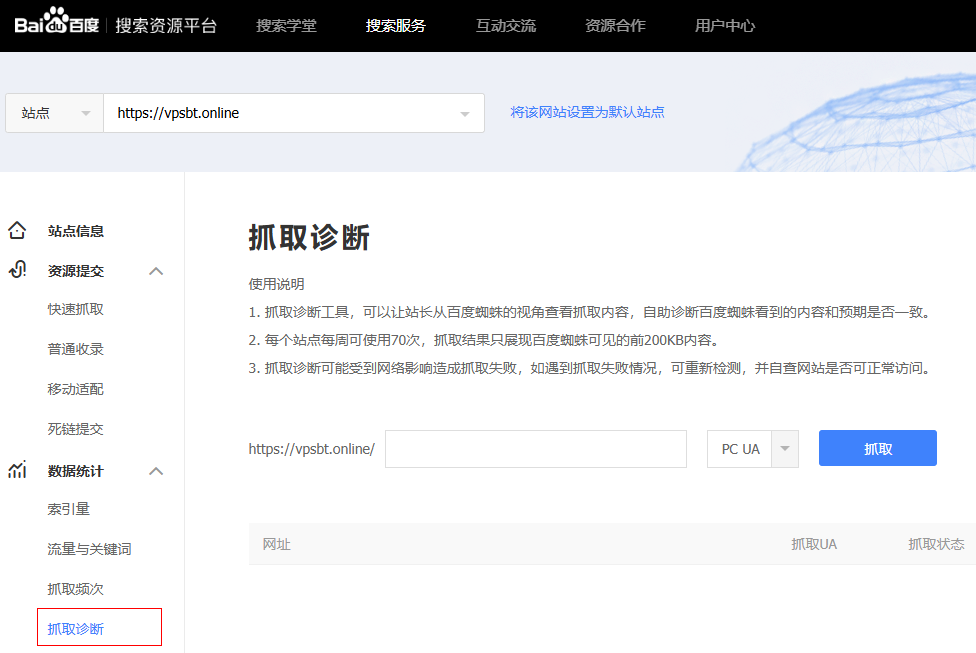This screenshot has height=653, width=976.
Task: Open 快速抓取 in the sidebar
Action: click(x=76, y=310)
